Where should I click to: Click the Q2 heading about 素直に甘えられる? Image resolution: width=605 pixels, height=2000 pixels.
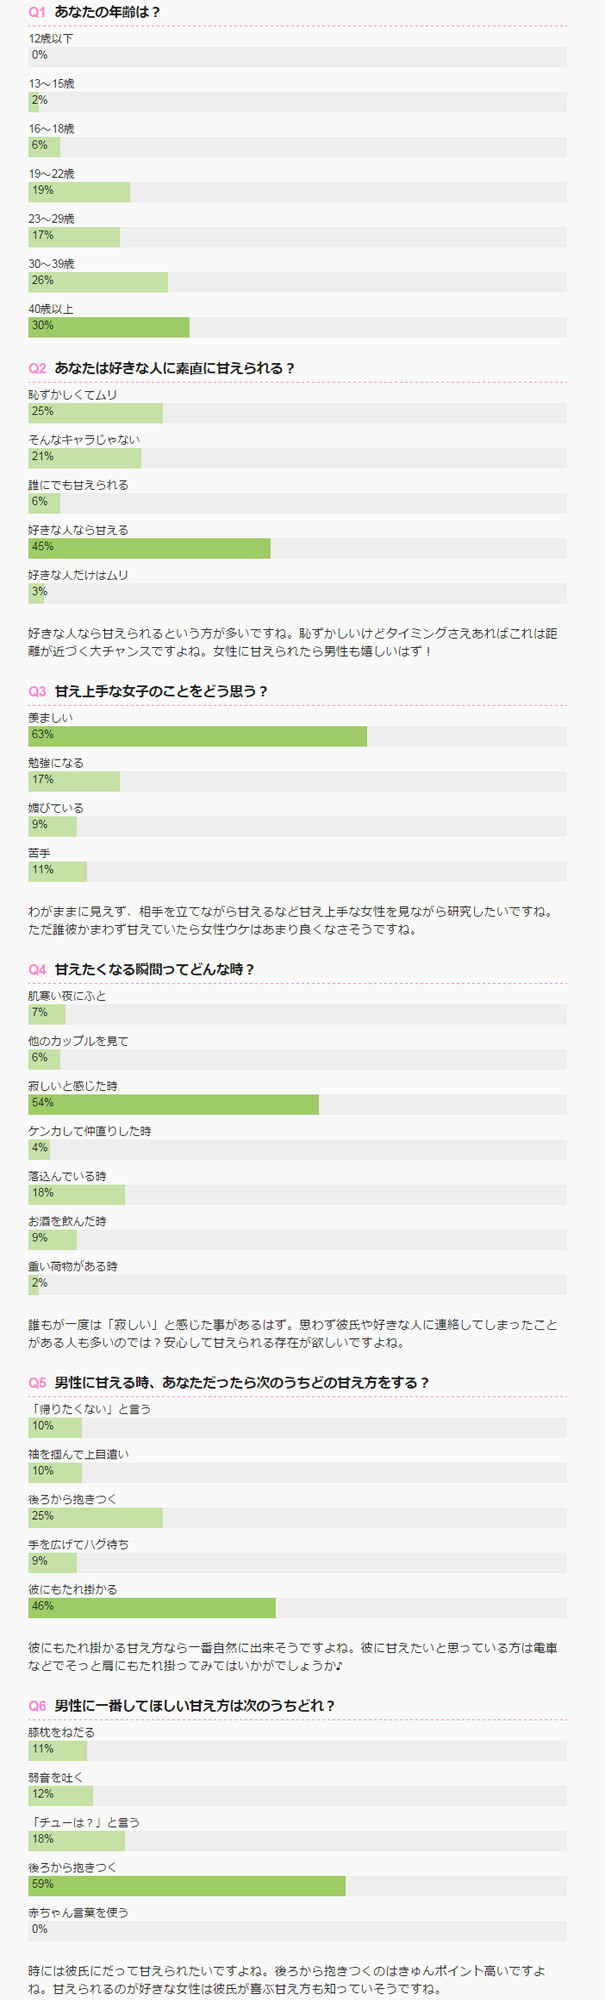pos(175,368)
